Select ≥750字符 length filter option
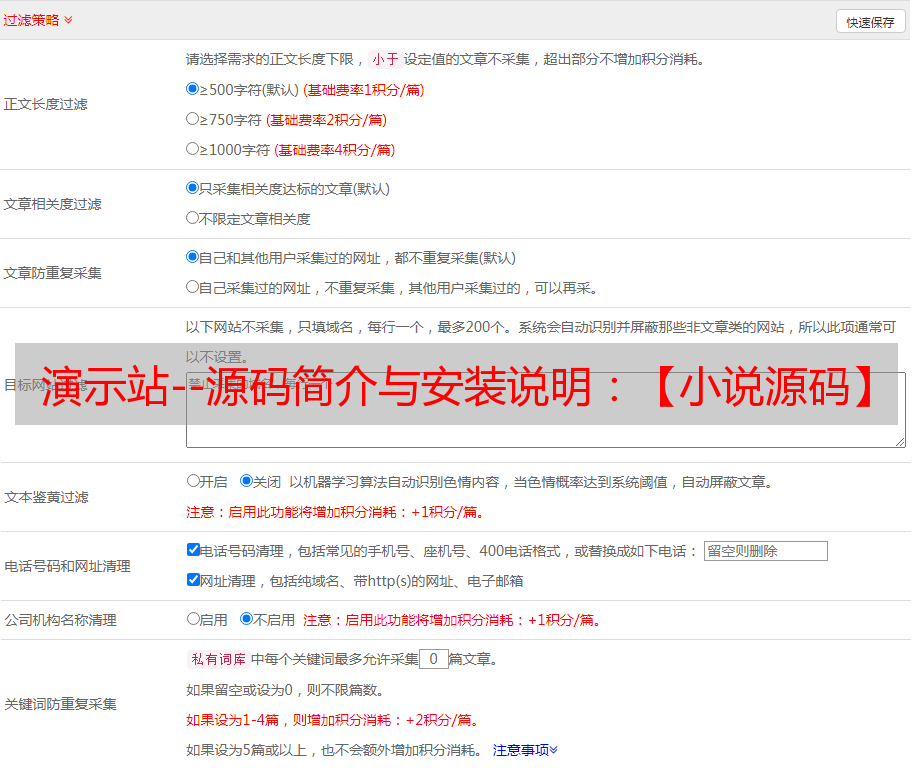Screen dimensions: 912x768 pos(193,119)
